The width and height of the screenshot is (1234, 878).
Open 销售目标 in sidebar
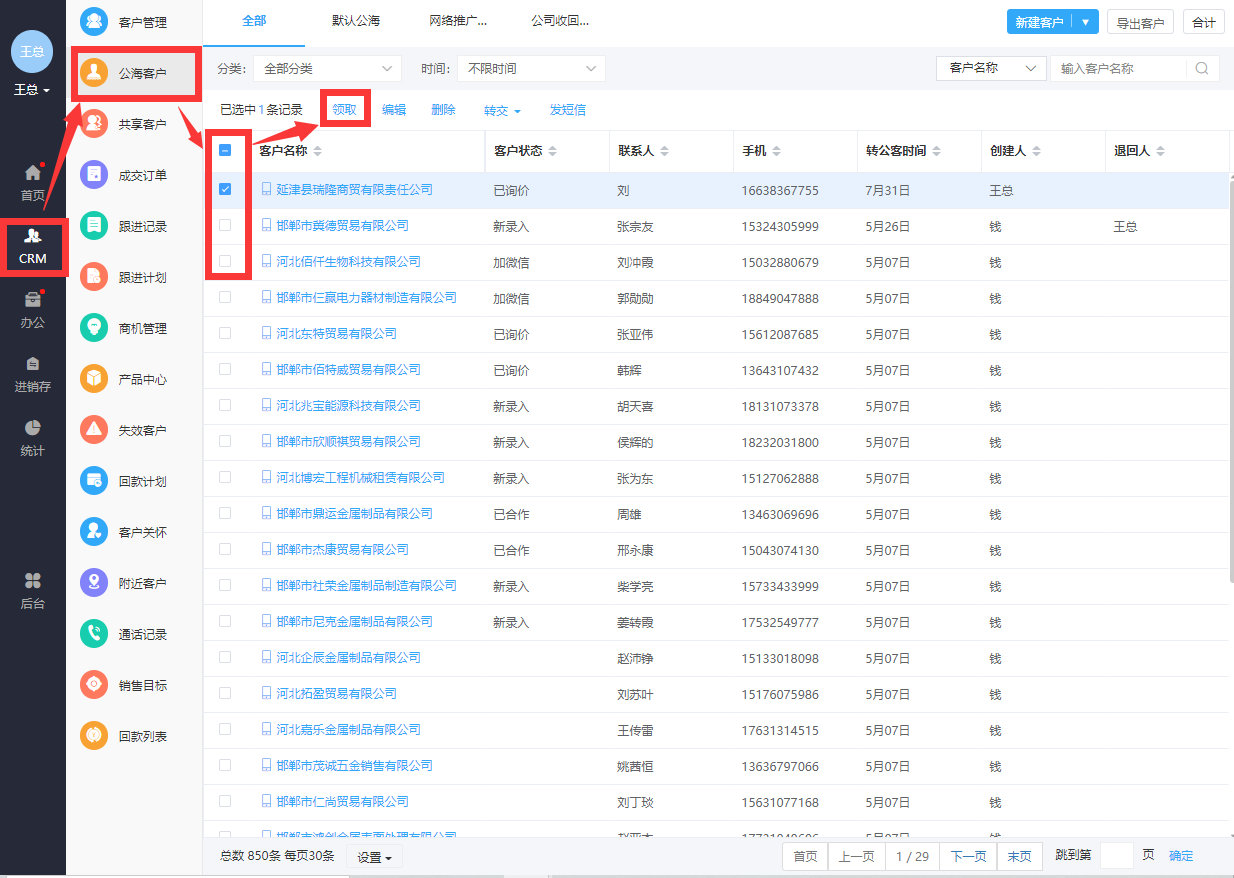134,685
